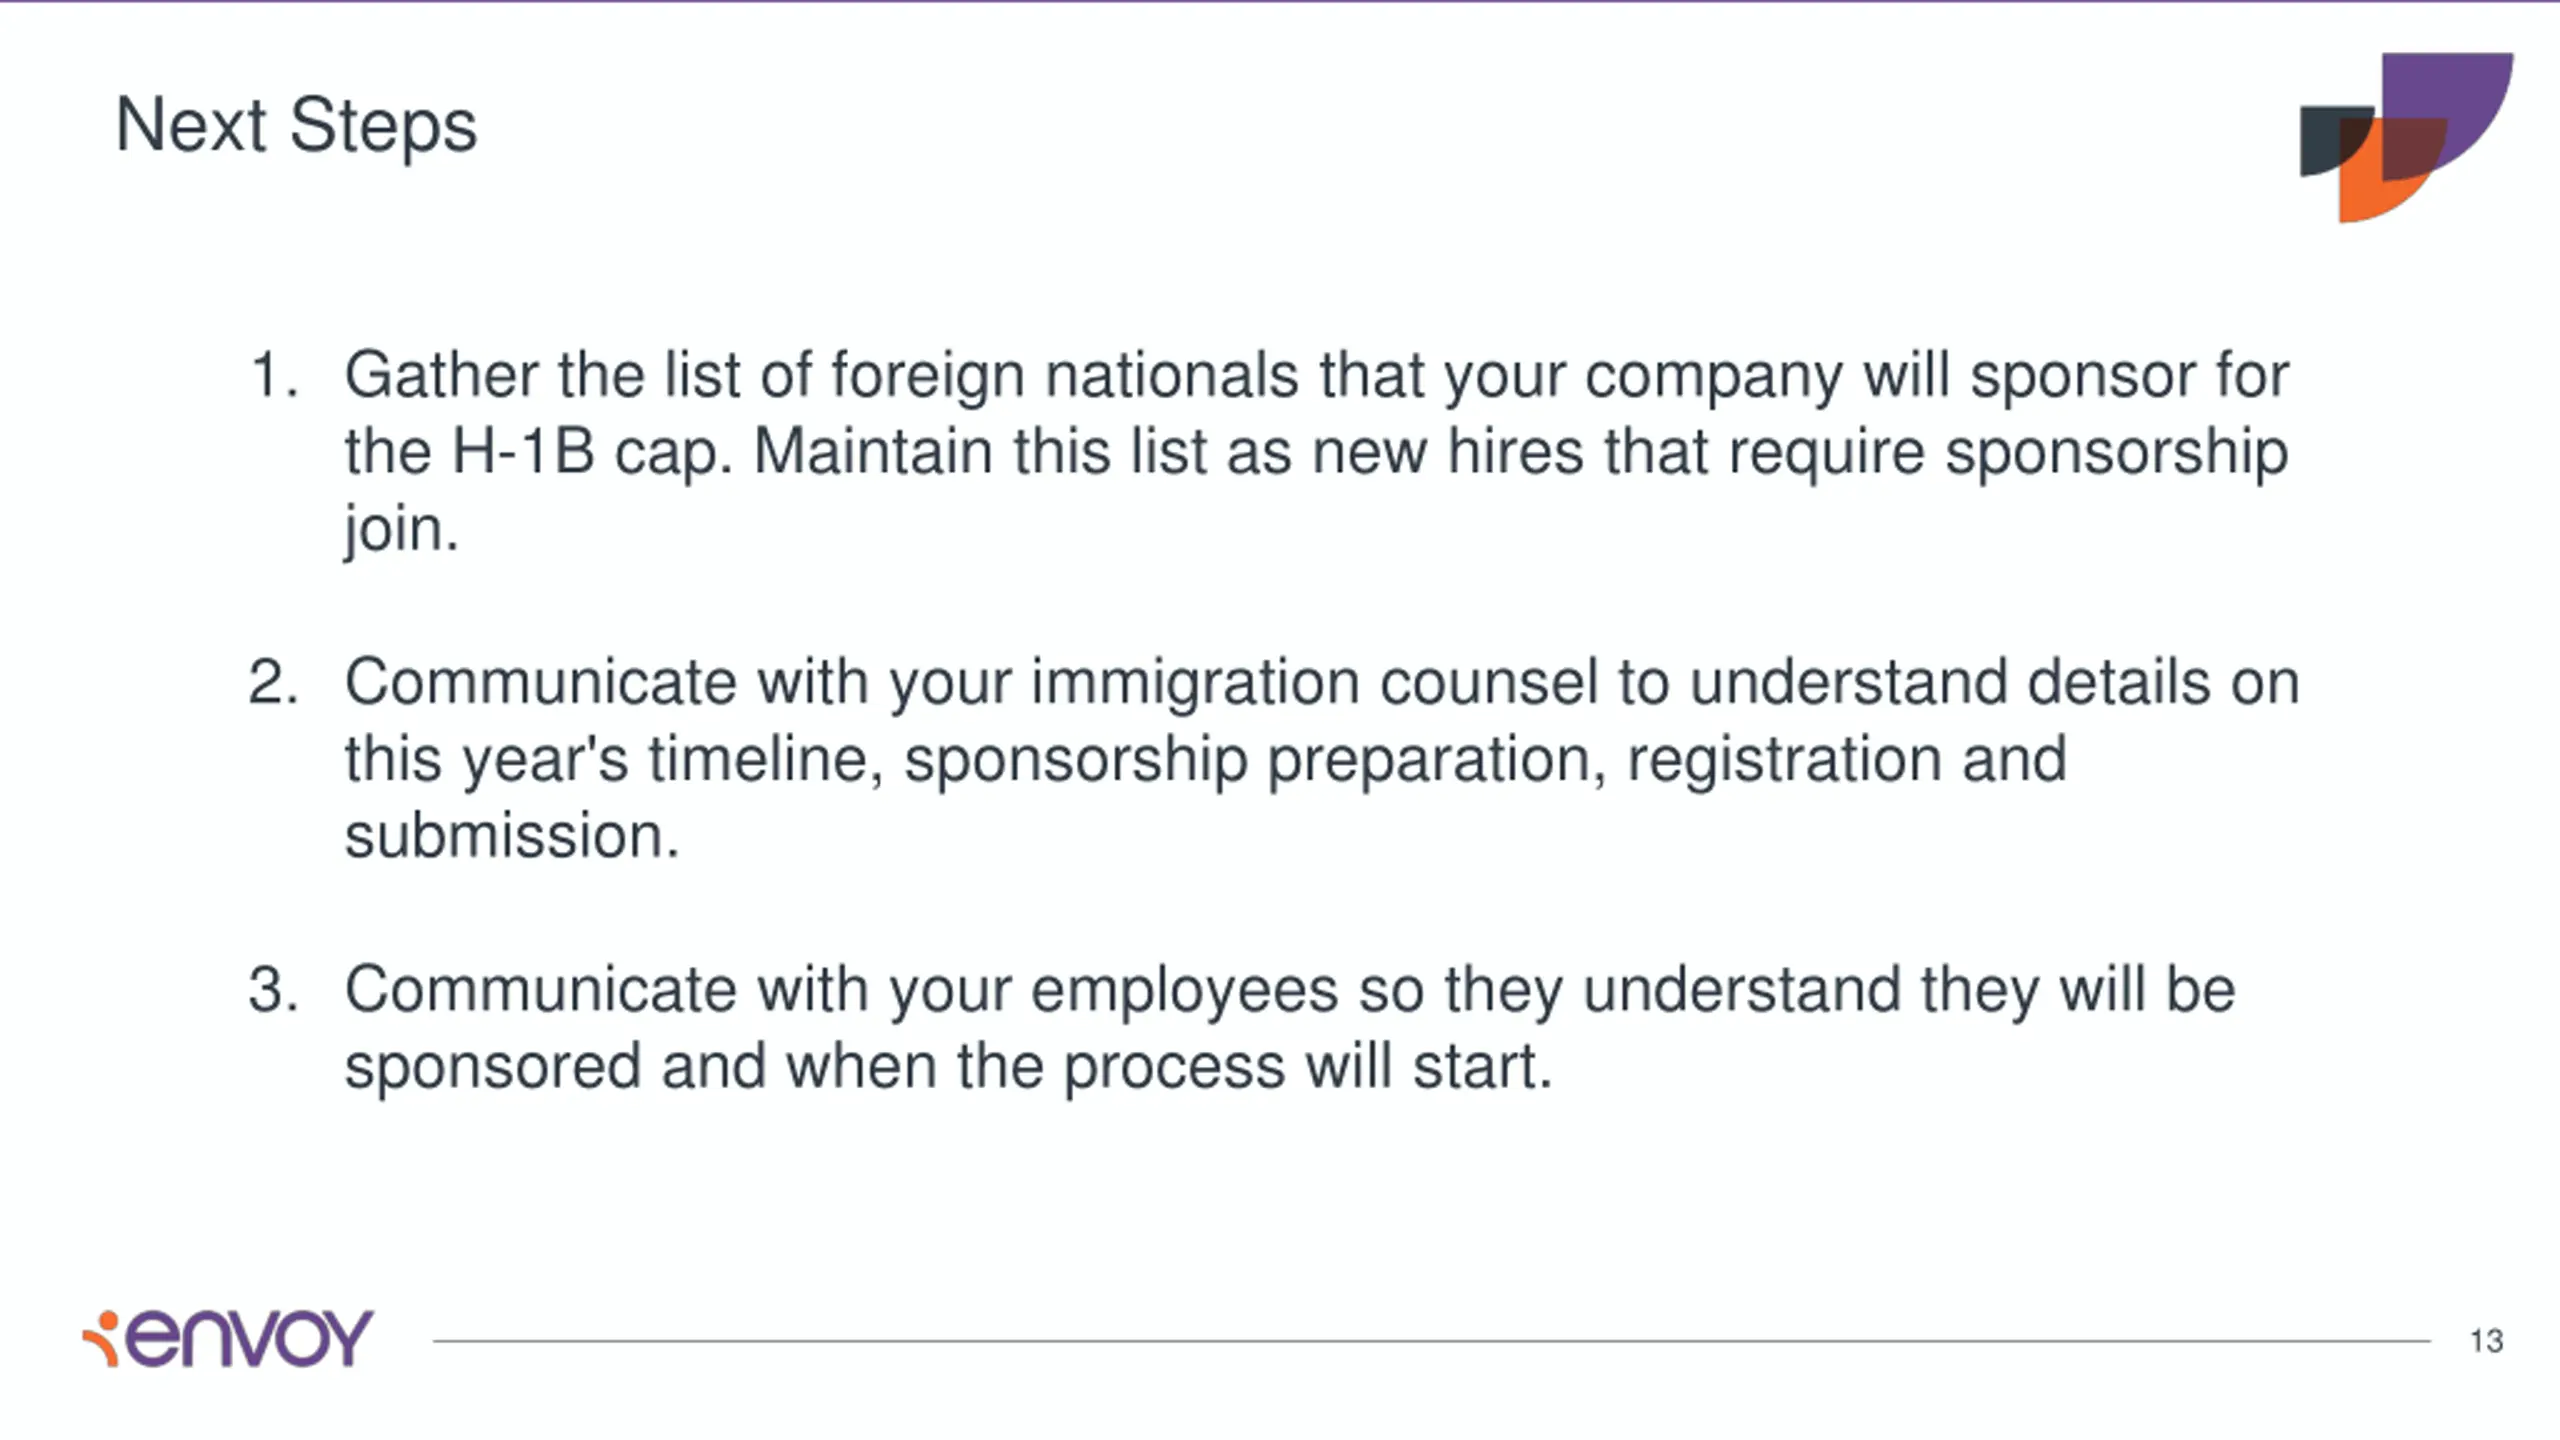Click the word employees in step three
2560x1440 pixels.
click(x=1183, y=992)
